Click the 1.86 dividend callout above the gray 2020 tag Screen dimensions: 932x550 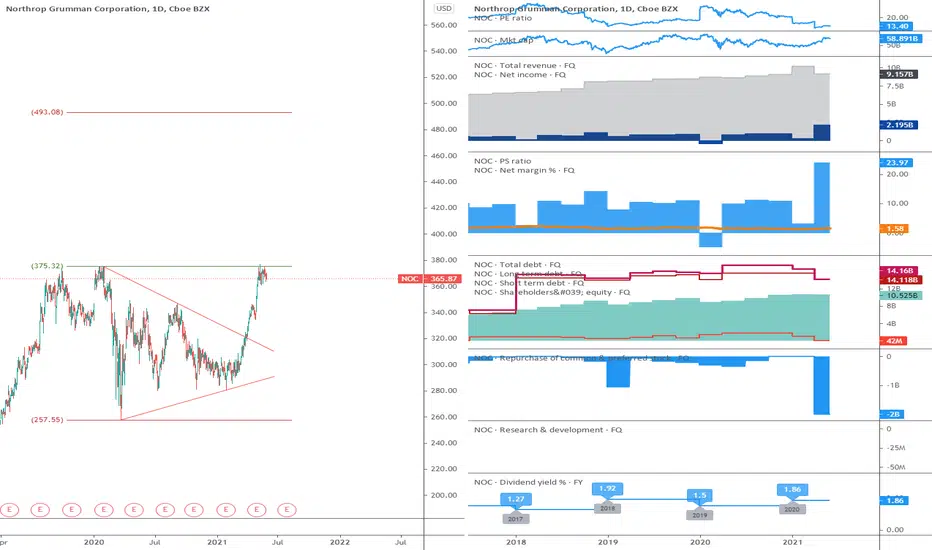tap(792, 489)
